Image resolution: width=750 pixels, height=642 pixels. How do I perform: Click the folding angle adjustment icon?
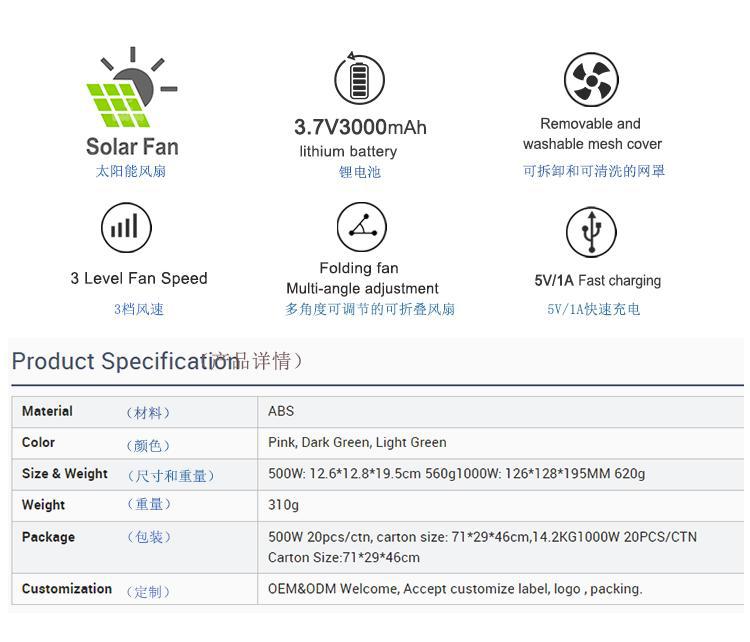[x=360, y=227]
